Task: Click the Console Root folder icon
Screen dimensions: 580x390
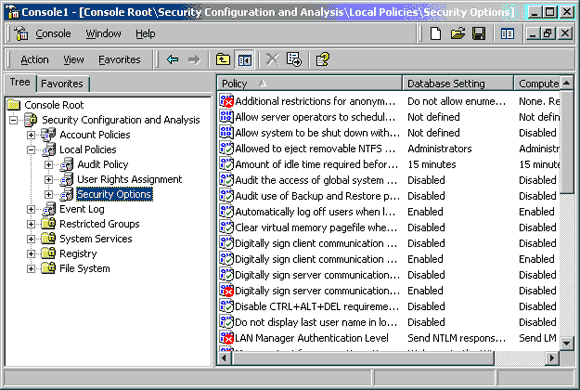Action: click(14, 105)
